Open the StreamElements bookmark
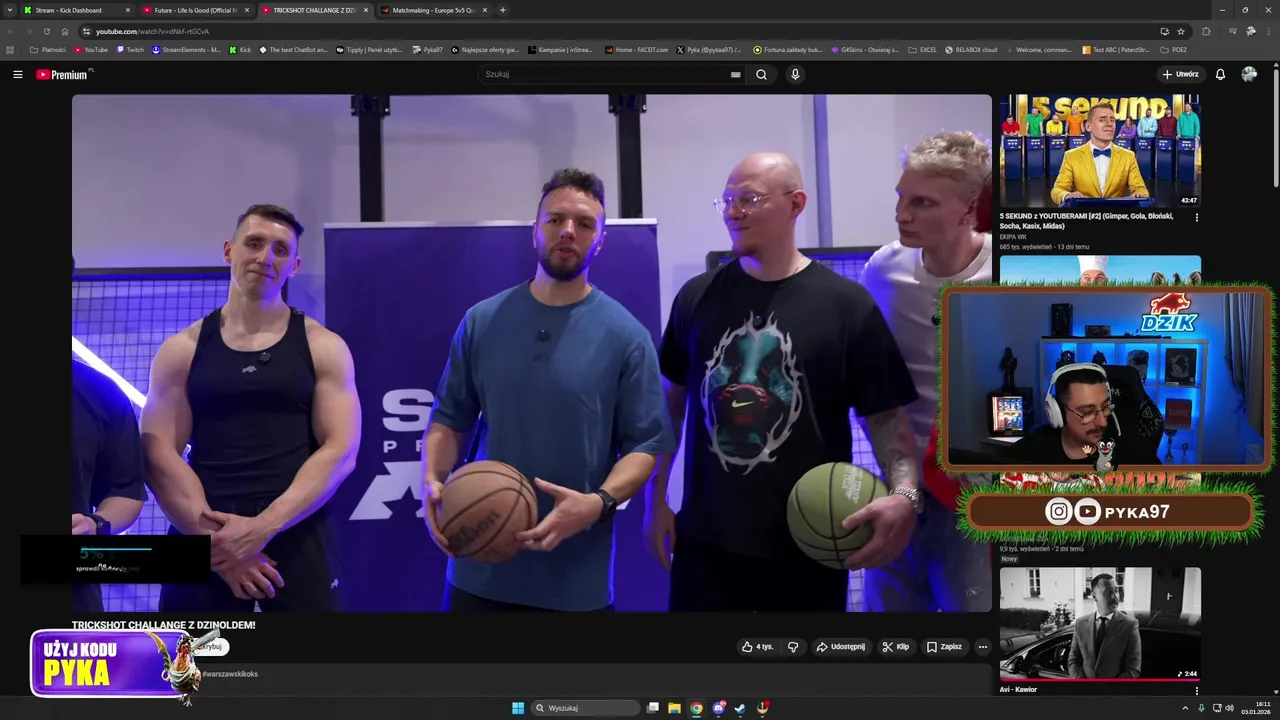The width and height of the screenshot is (1280, 720). [187, 49]
